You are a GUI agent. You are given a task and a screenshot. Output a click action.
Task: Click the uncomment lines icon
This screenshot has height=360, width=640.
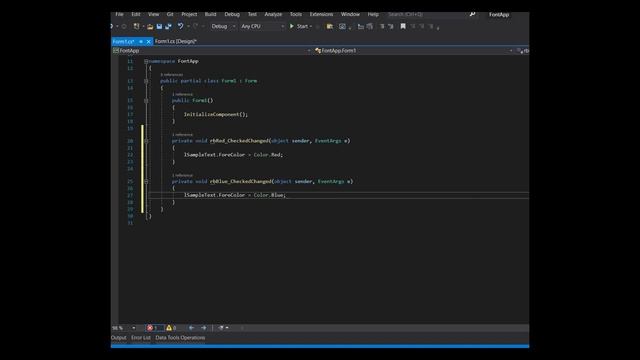[391, 26]
